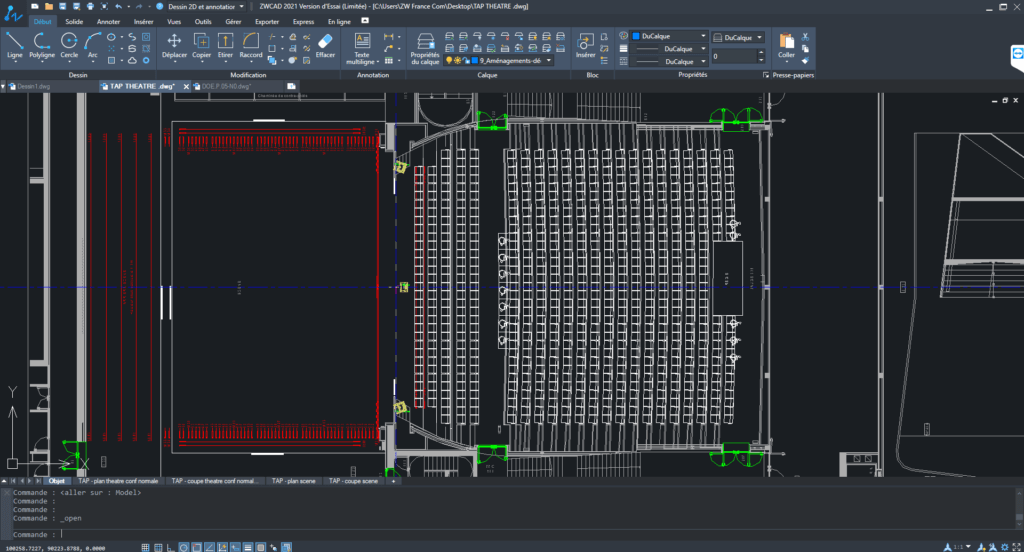This screenshot has height=552, width=1024.
Task: Toggle layer freeze sun icon
Action: (457, 61)
